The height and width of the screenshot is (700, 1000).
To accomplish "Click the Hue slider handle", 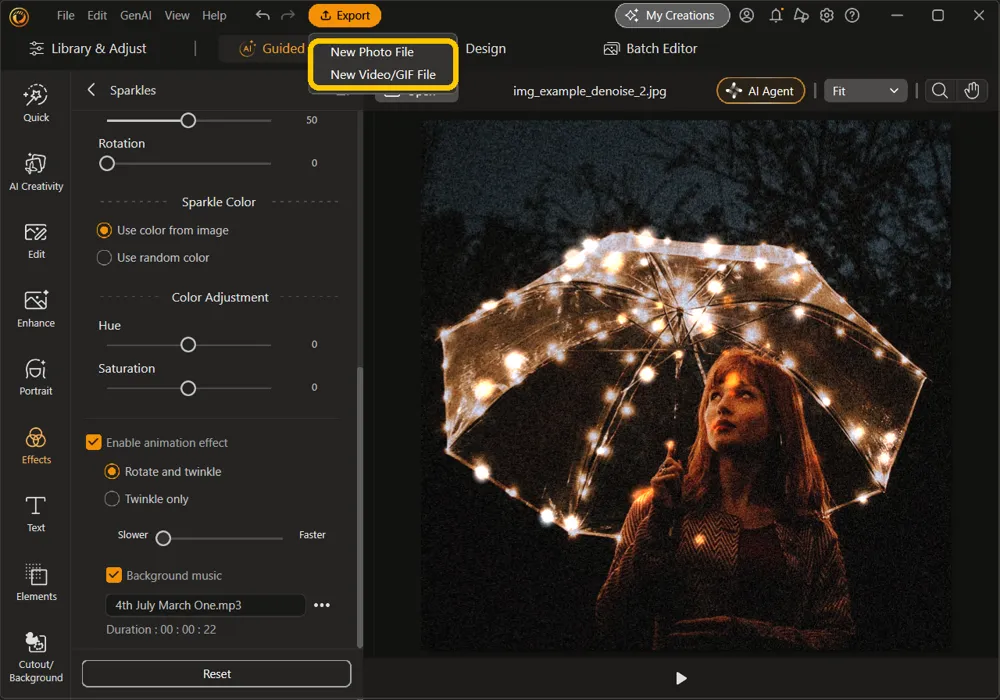I will pyautogui.click(x=188, y=345).
